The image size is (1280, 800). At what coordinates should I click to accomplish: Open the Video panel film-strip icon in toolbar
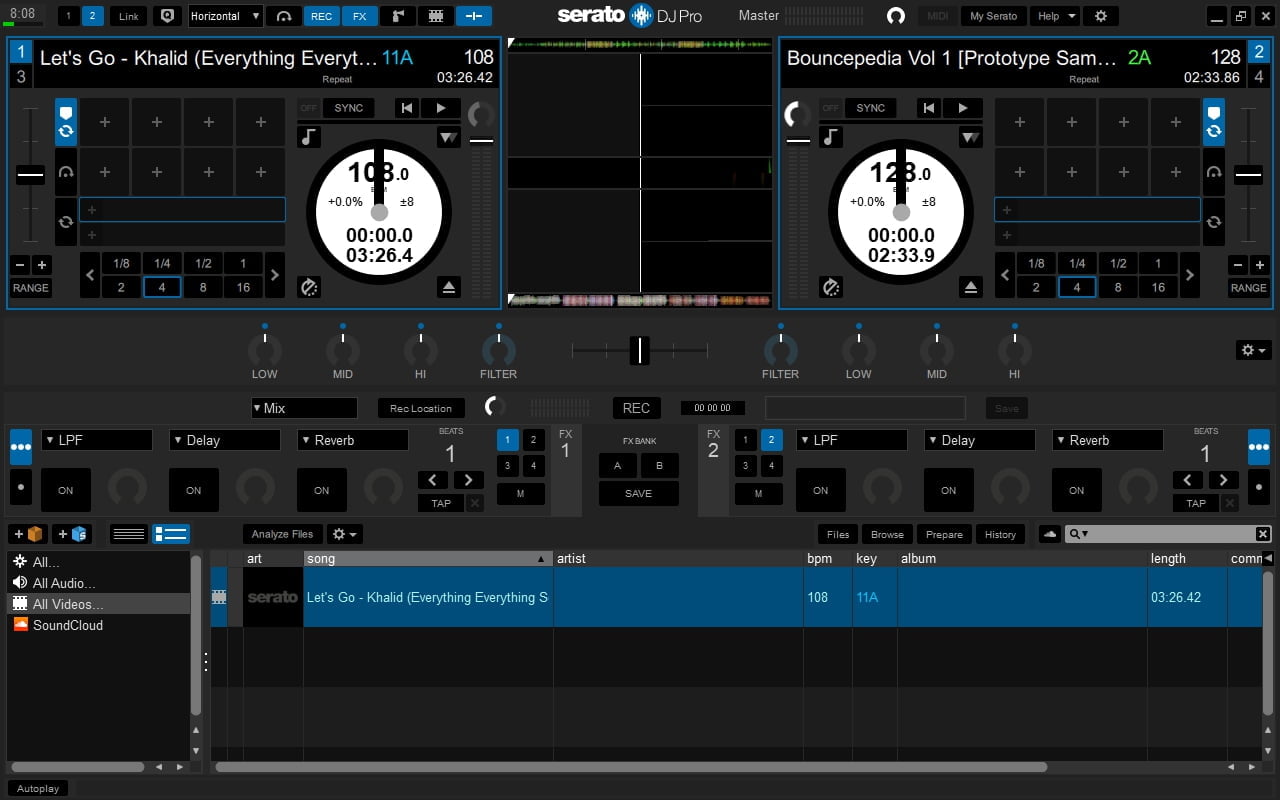(x=435, y=16)
